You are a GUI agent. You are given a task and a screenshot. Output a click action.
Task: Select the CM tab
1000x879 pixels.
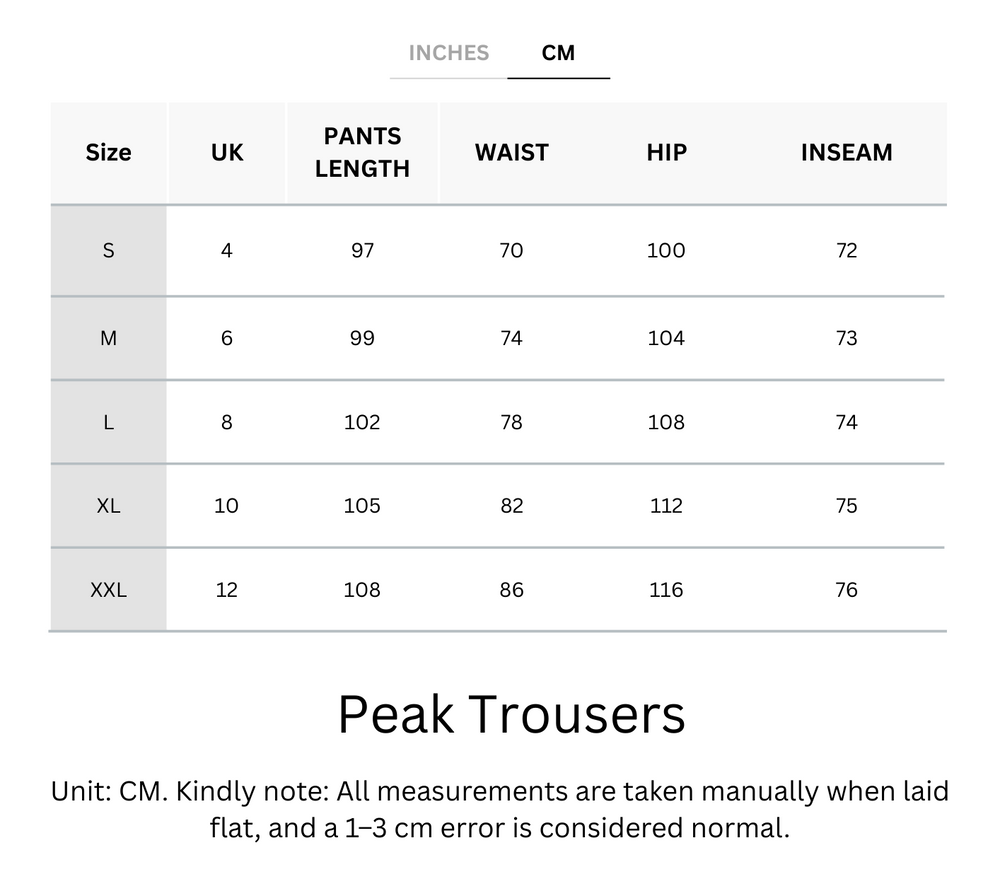coord(559,53)
